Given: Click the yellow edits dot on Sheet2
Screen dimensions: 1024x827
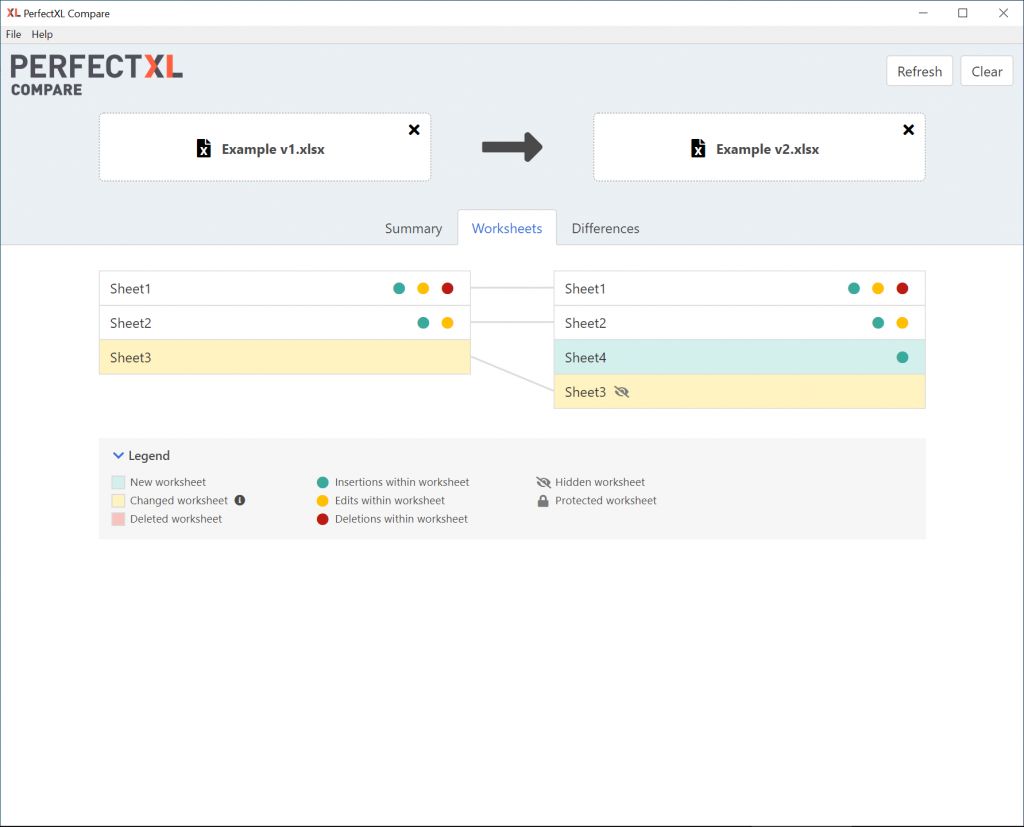Looking at the screenshot, I should (446, 322).
